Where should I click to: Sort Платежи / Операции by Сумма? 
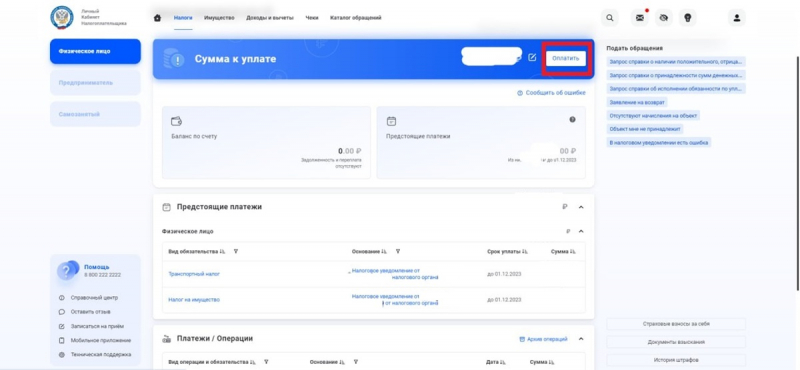(552, 362)
